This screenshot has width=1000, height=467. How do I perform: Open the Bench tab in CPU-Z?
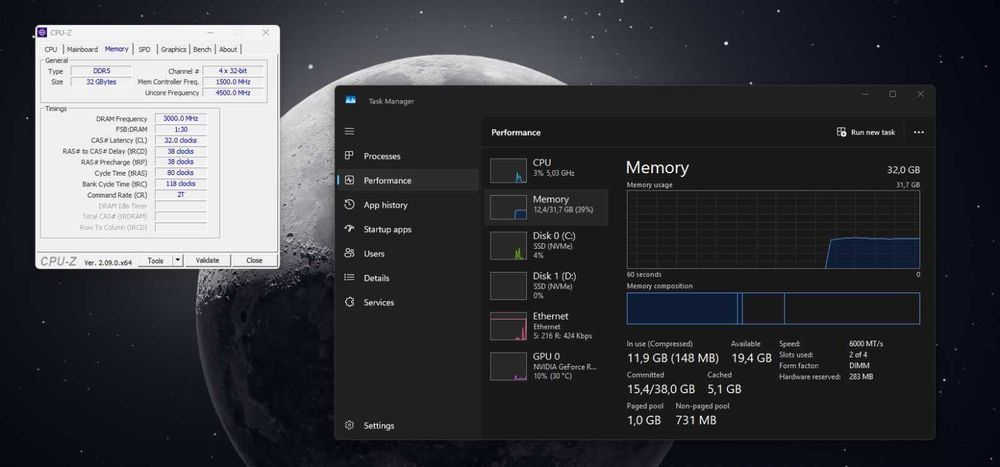coord(202,49)
